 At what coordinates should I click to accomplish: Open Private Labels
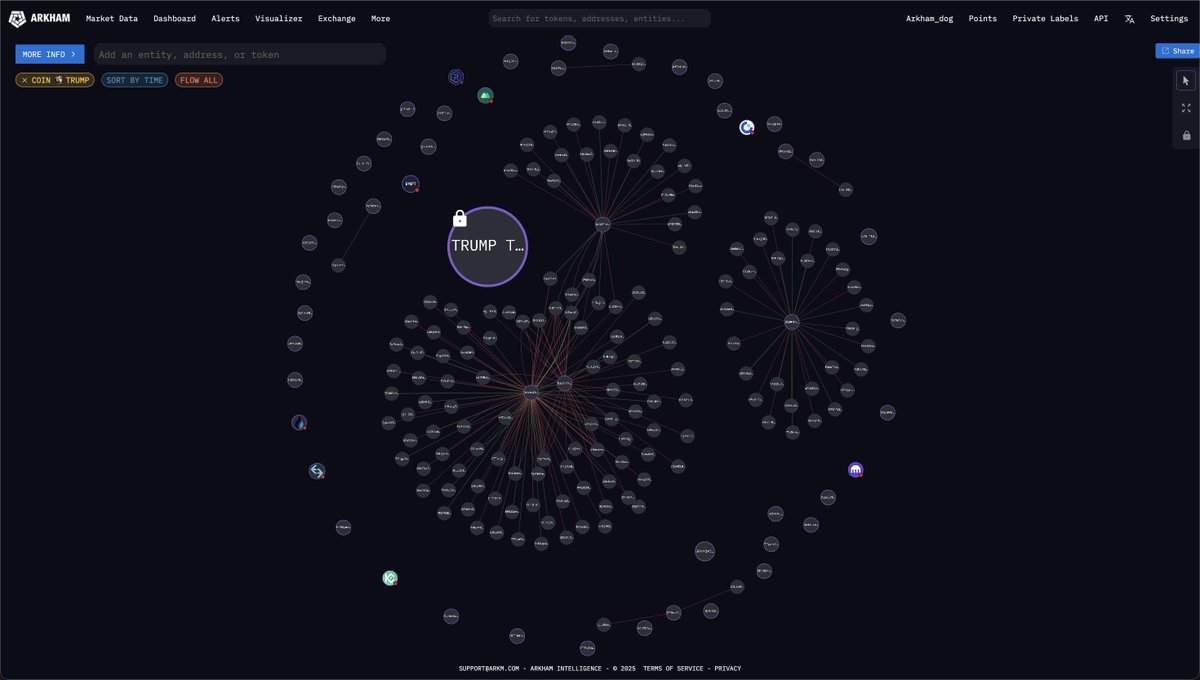pyautogui.click(x=1045, y=18)
